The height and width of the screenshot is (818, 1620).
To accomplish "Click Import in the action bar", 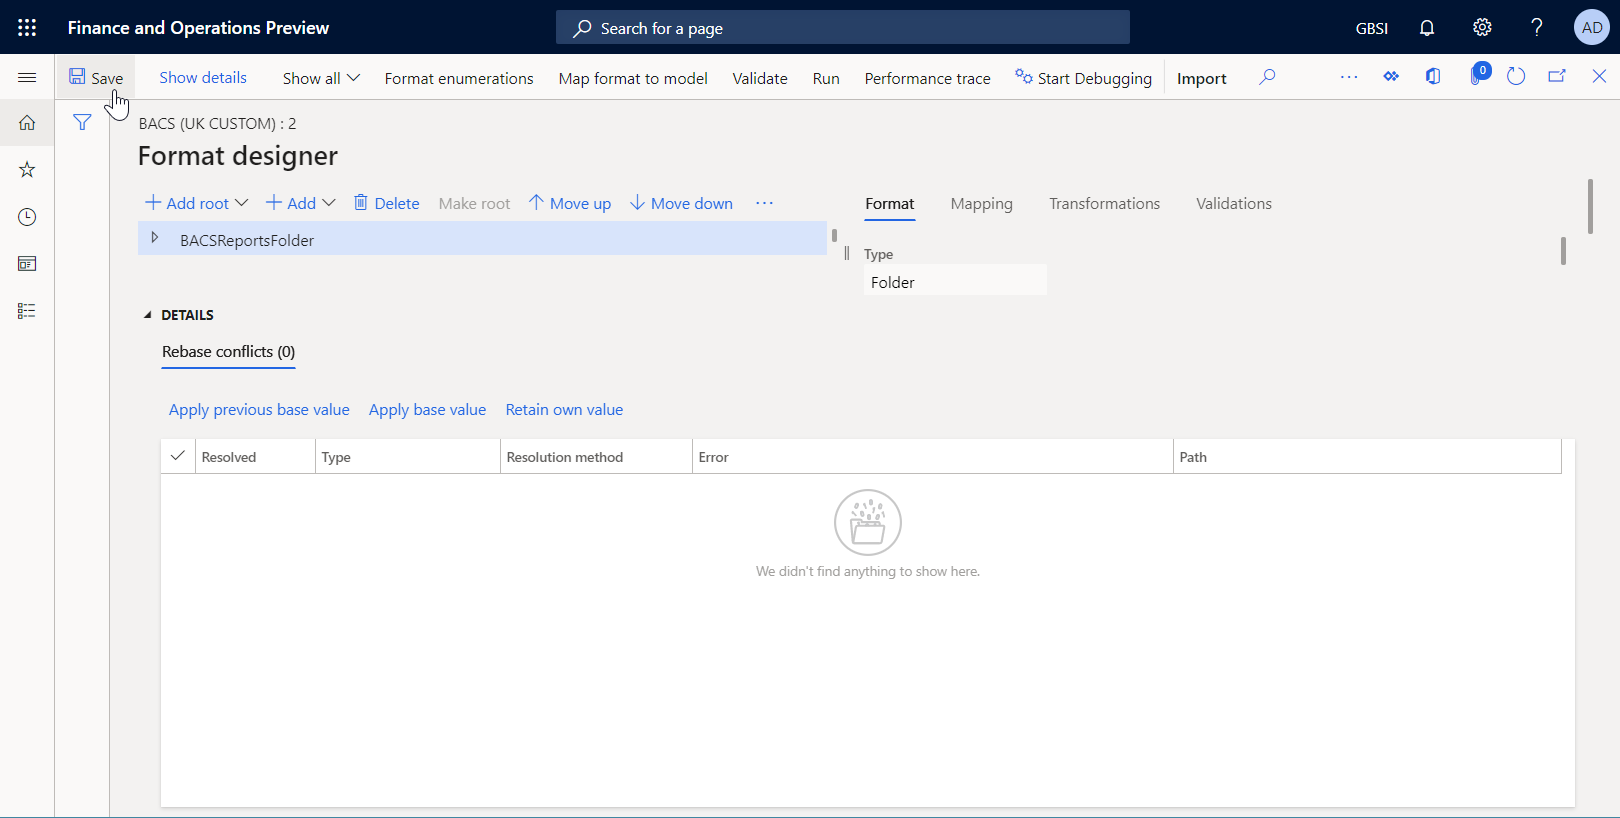I will tap(1201, 78).
